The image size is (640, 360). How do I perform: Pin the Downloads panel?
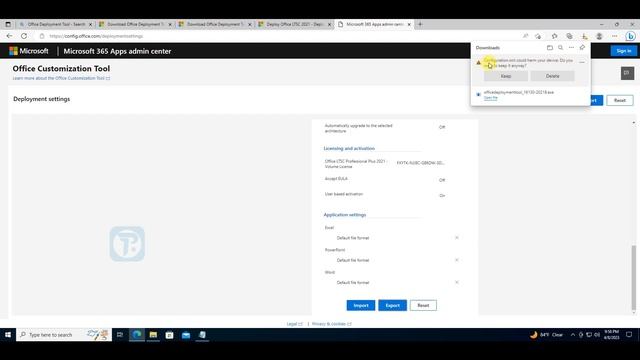click(582, 48)
